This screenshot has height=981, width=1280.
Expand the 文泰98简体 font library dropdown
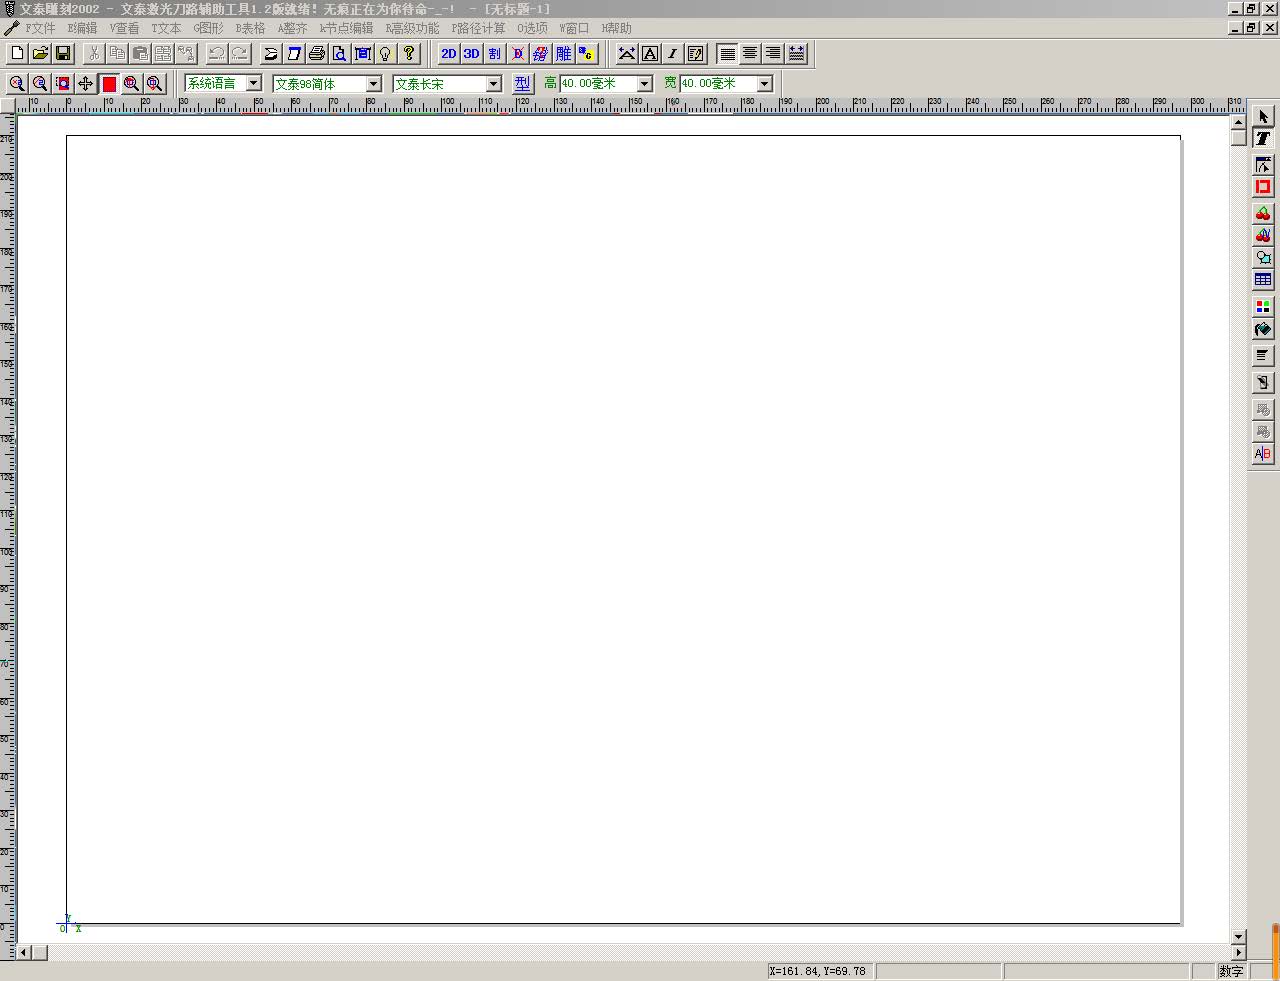pyautogui.click(x=373, y=84)
